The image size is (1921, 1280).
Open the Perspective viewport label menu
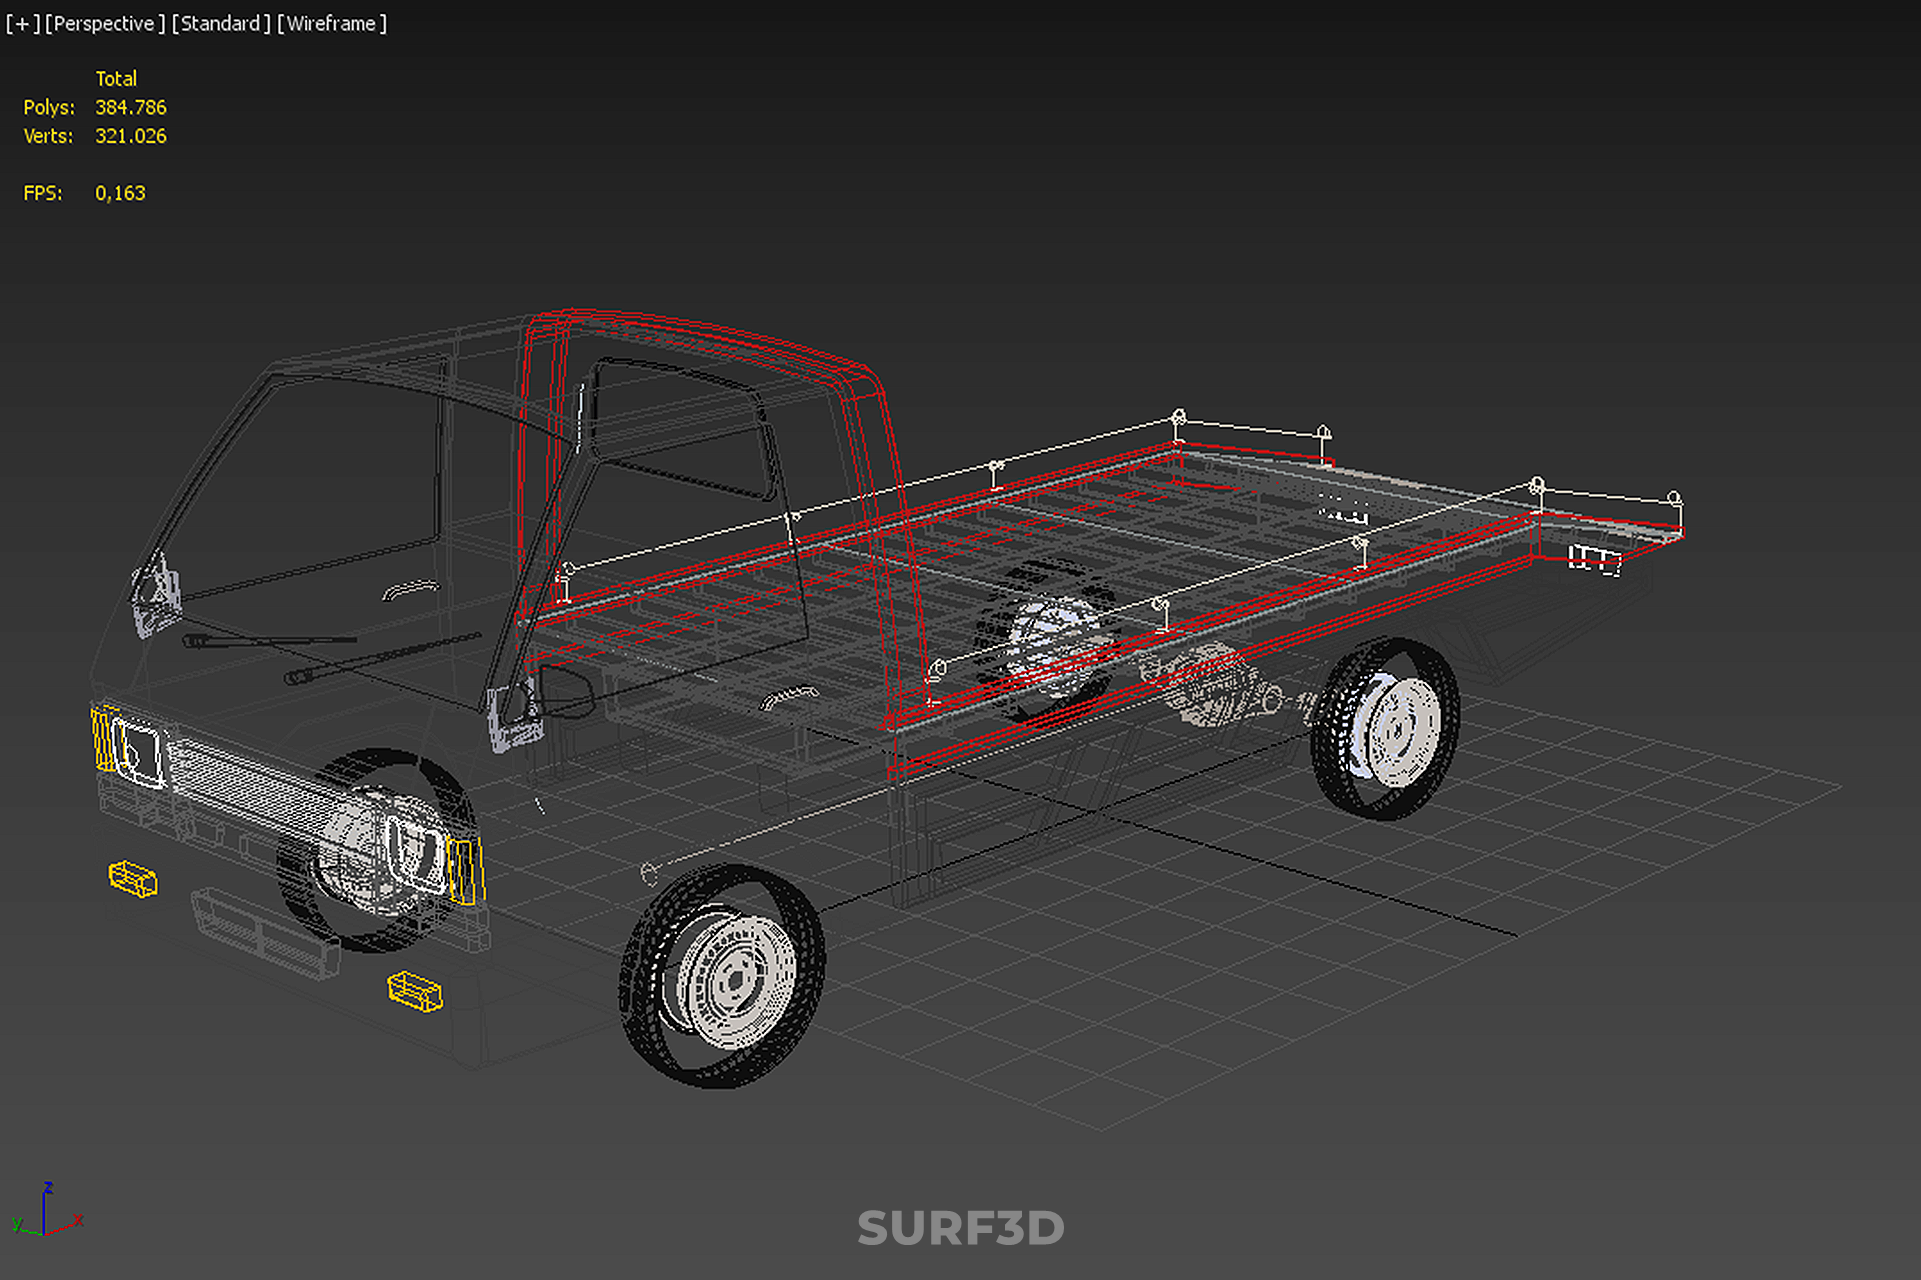pyautogui.click(x=105, y=23)
